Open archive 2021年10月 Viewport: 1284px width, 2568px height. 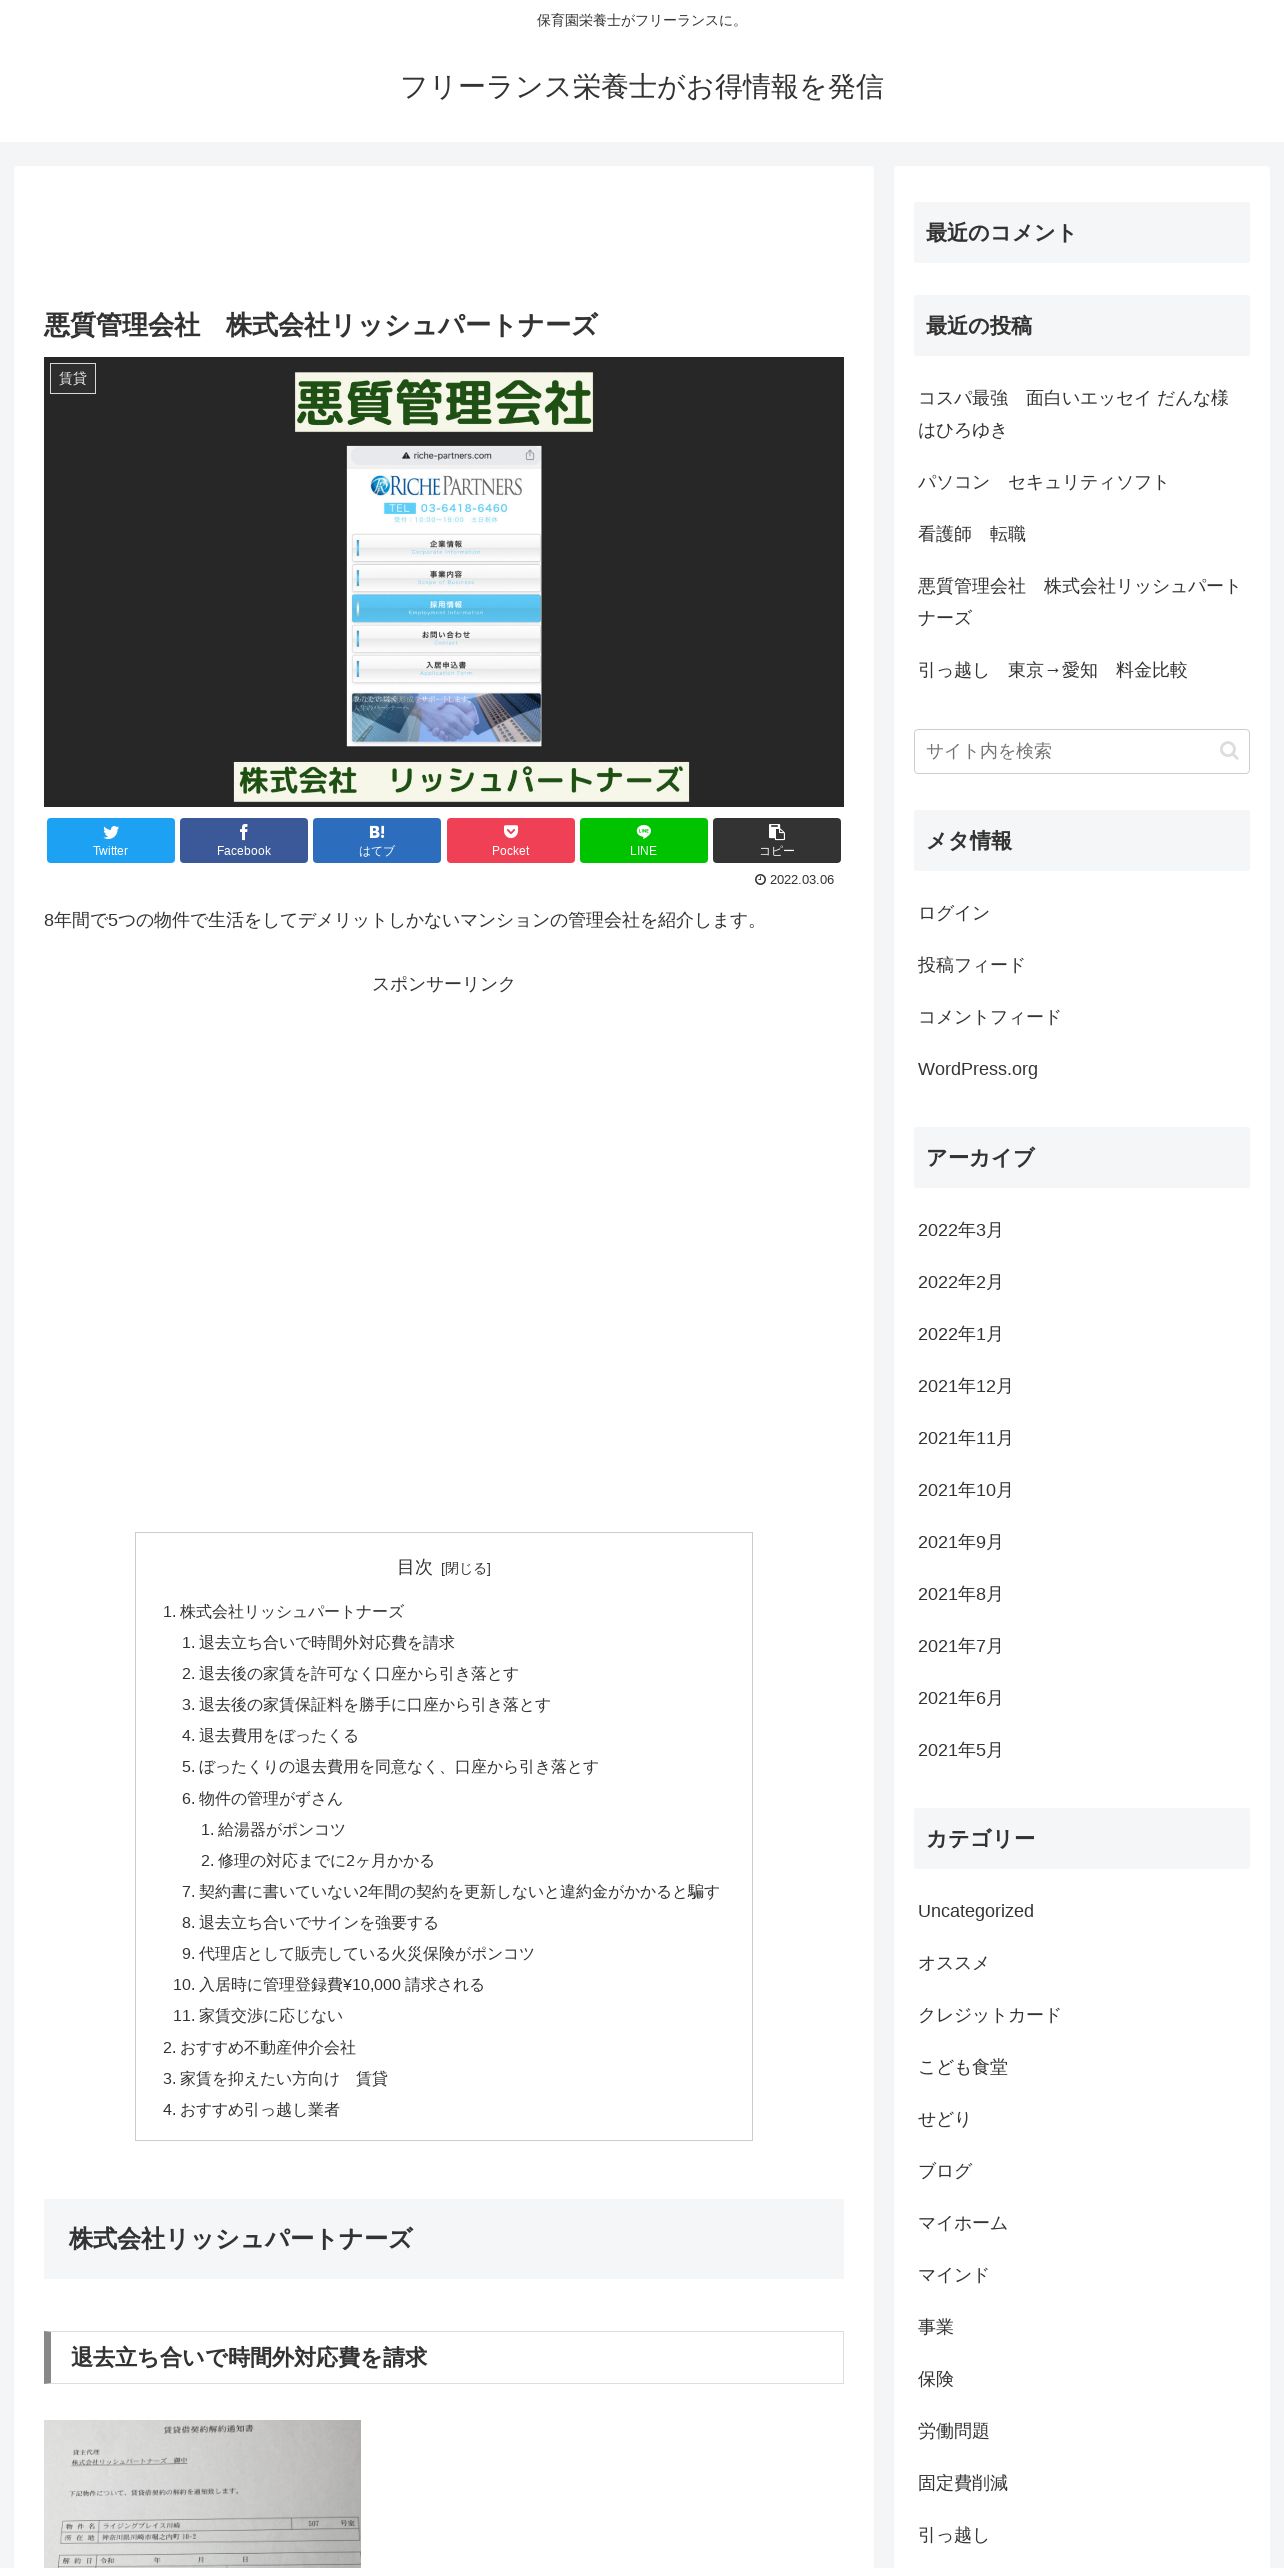click(965, 1490)
